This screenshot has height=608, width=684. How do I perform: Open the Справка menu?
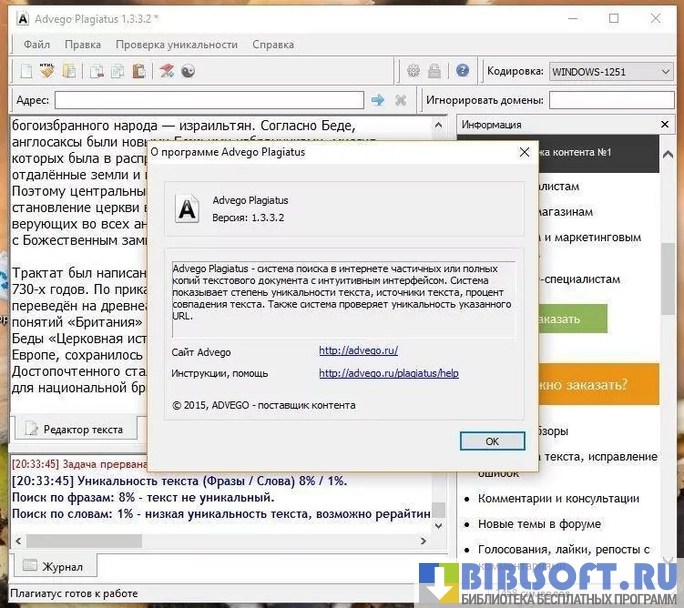point(273,44)
